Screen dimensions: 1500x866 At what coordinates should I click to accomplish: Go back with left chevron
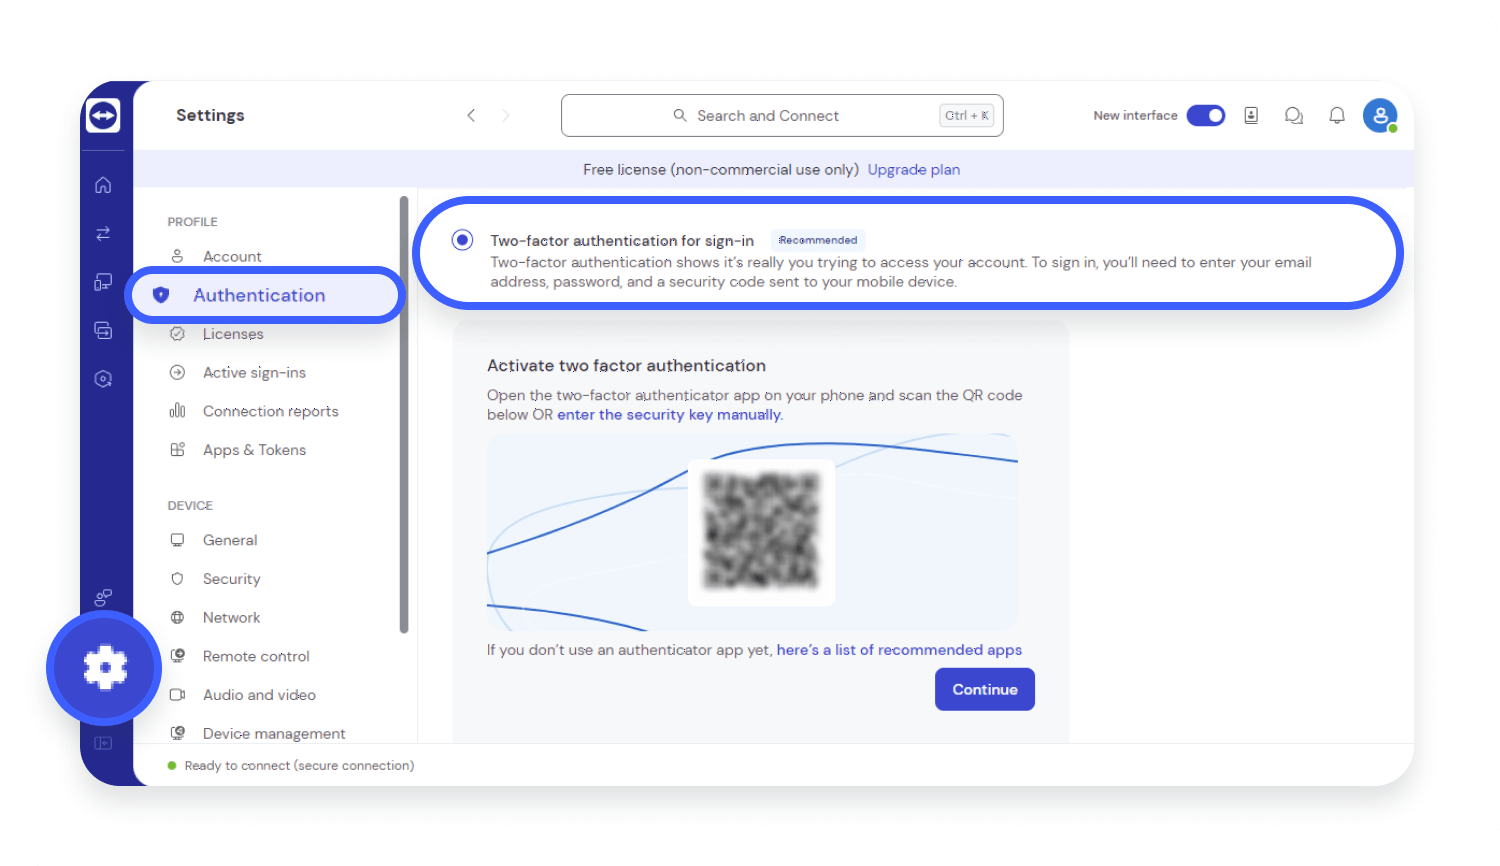471,115
